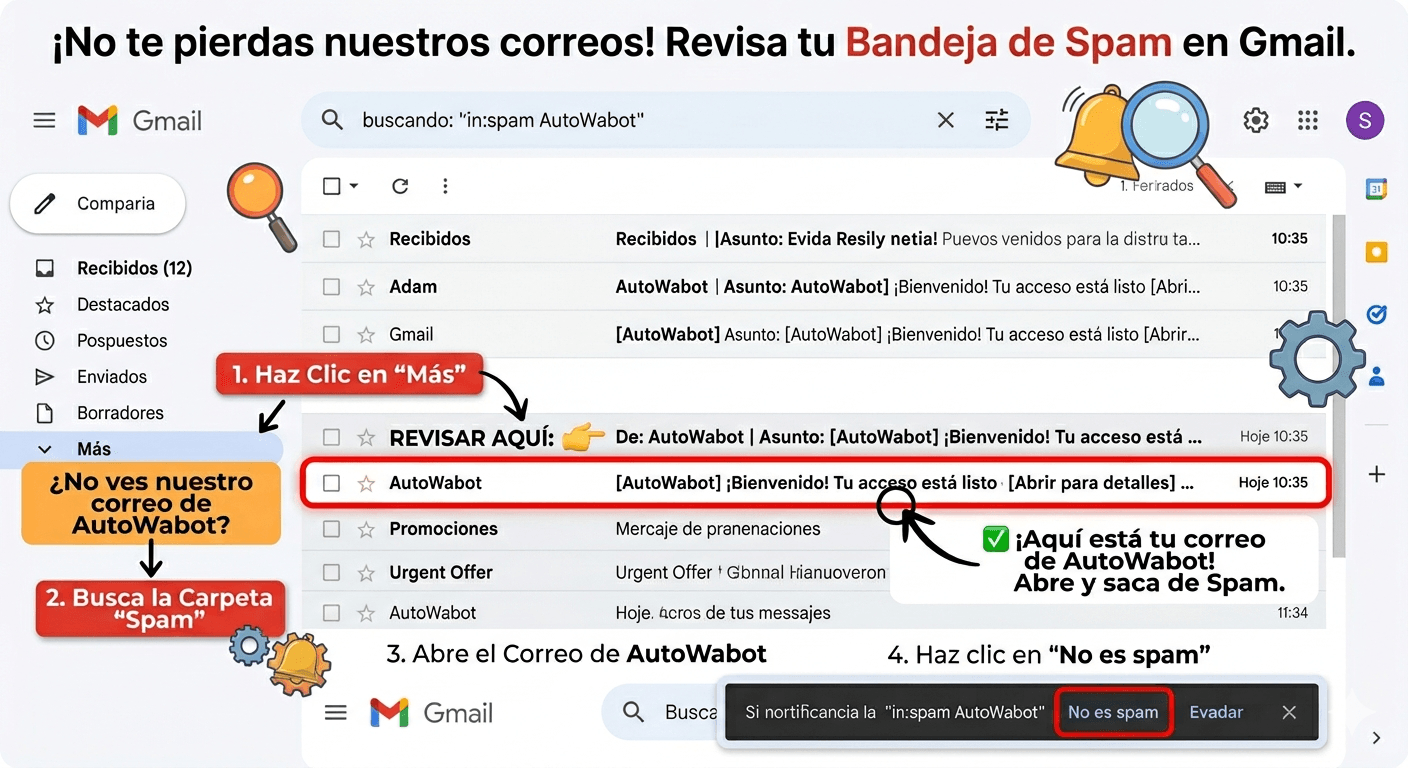The height and width of the screenshot is (768, 1408).
Task: Click the "buscando: in:spam AutoWabot" search field
Action: [x=666, y=120]
